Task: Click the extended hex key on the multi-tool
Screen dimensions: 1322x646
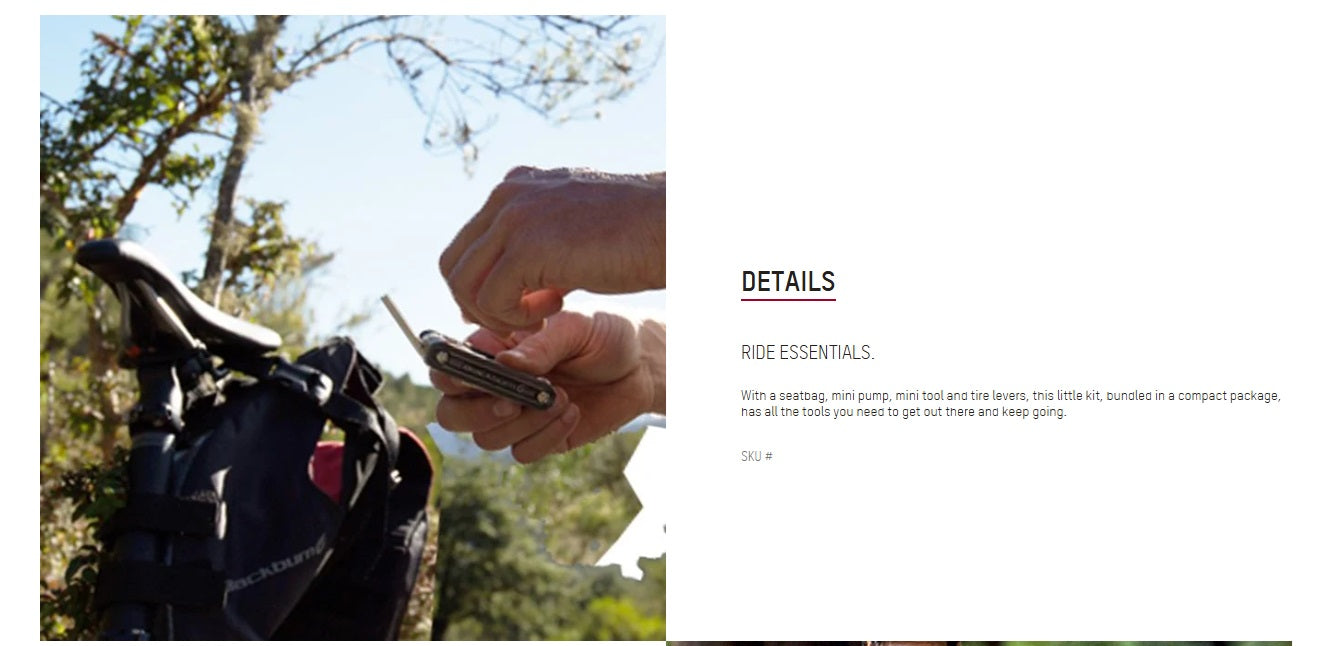Action: click(x=401, y=321)
